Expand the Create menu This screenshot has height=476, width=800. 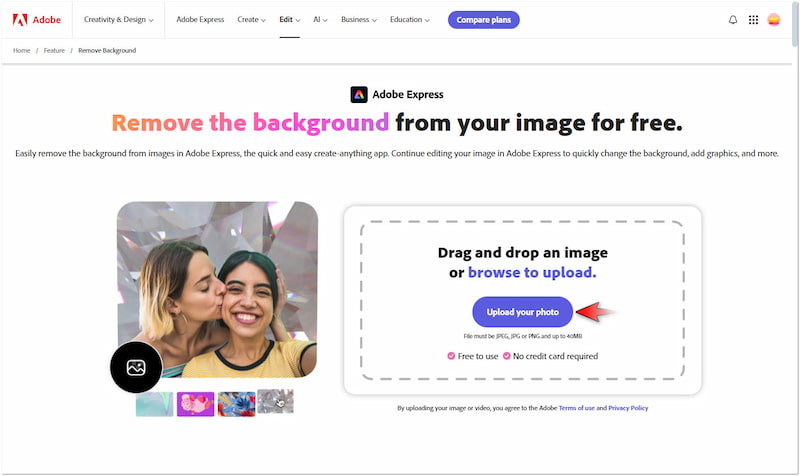pyautogui.click(x=251, y=19)
